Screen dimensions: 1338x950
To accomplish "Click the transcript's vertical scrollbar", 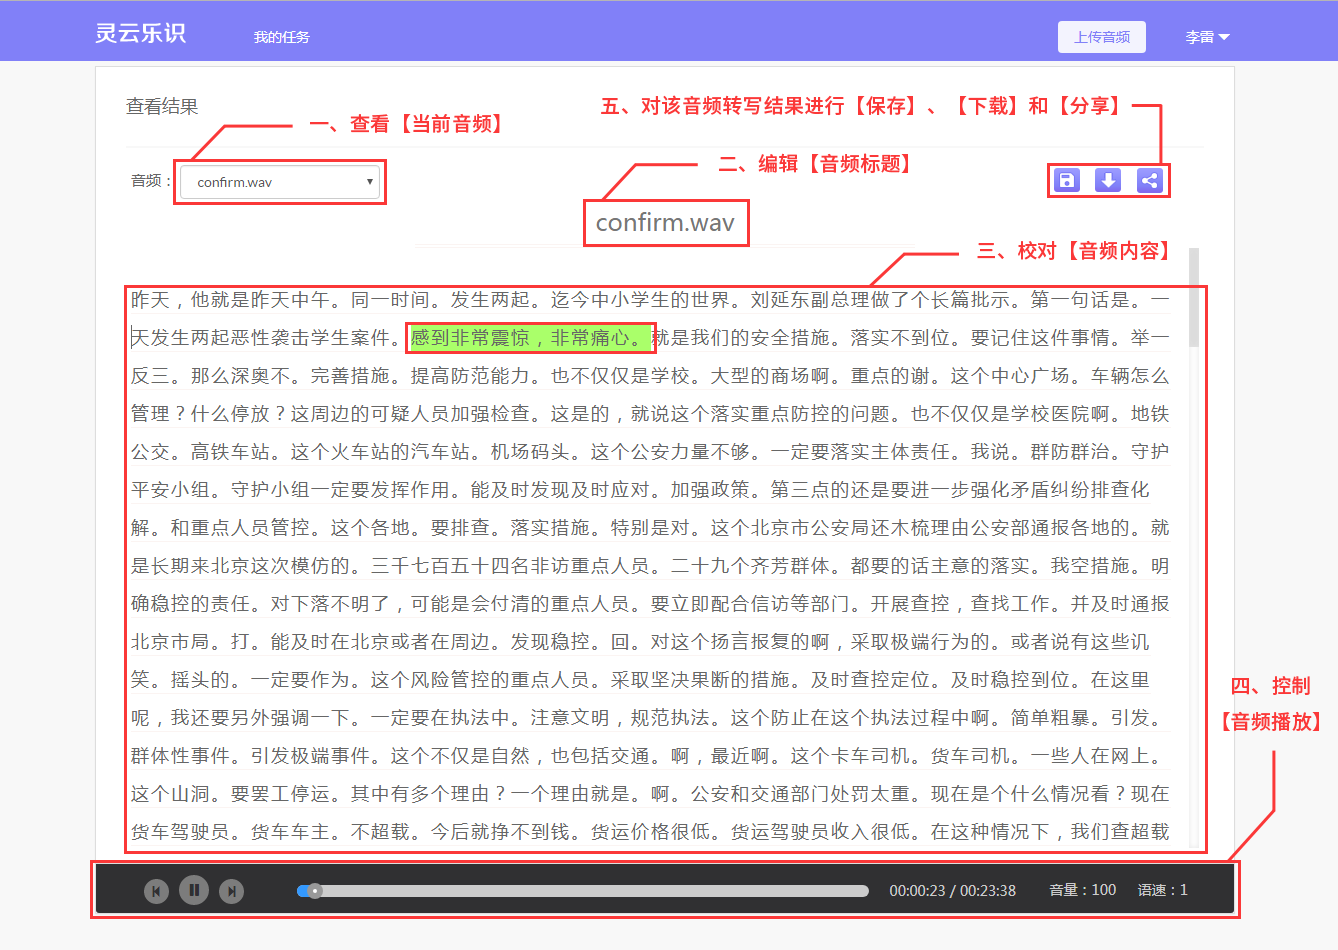I will (1193, 300).
